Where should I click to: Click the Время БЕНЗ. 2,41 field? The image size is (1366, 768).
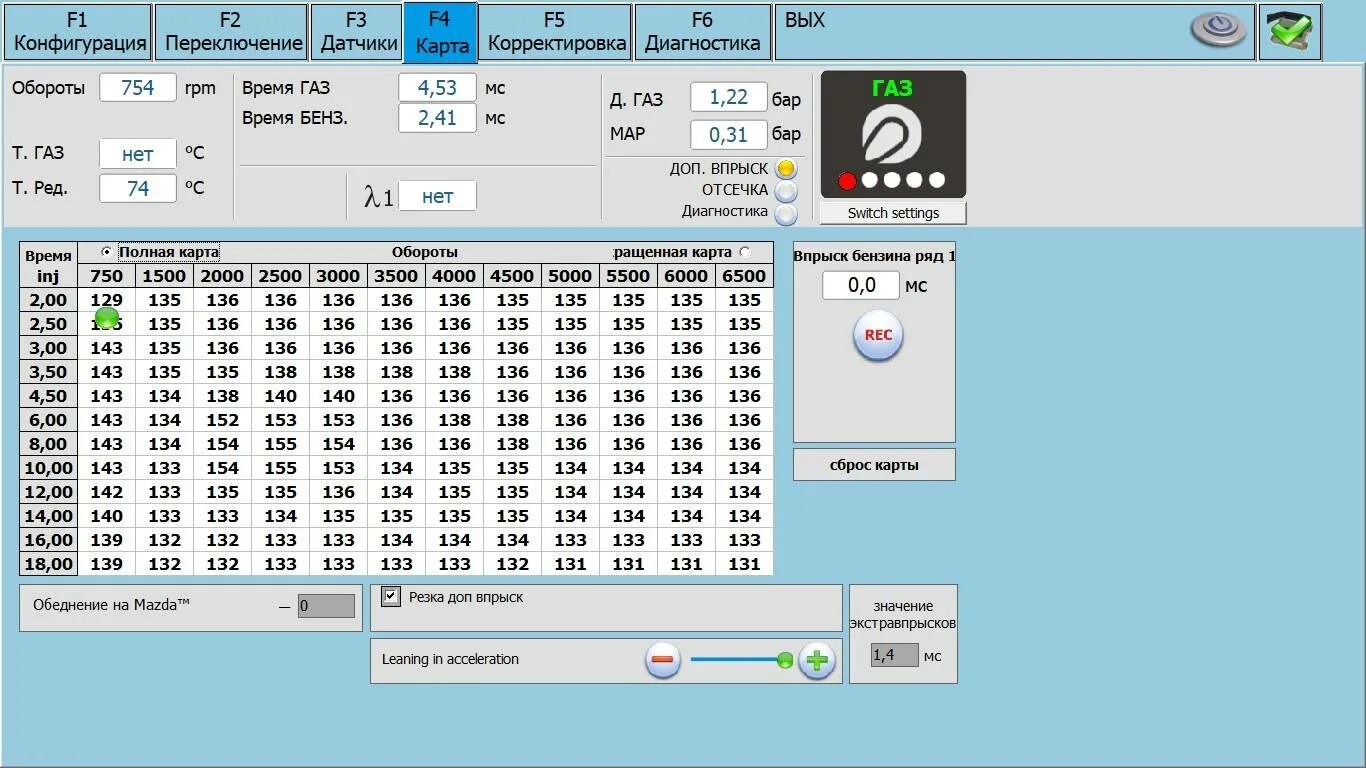coord(437,118)
